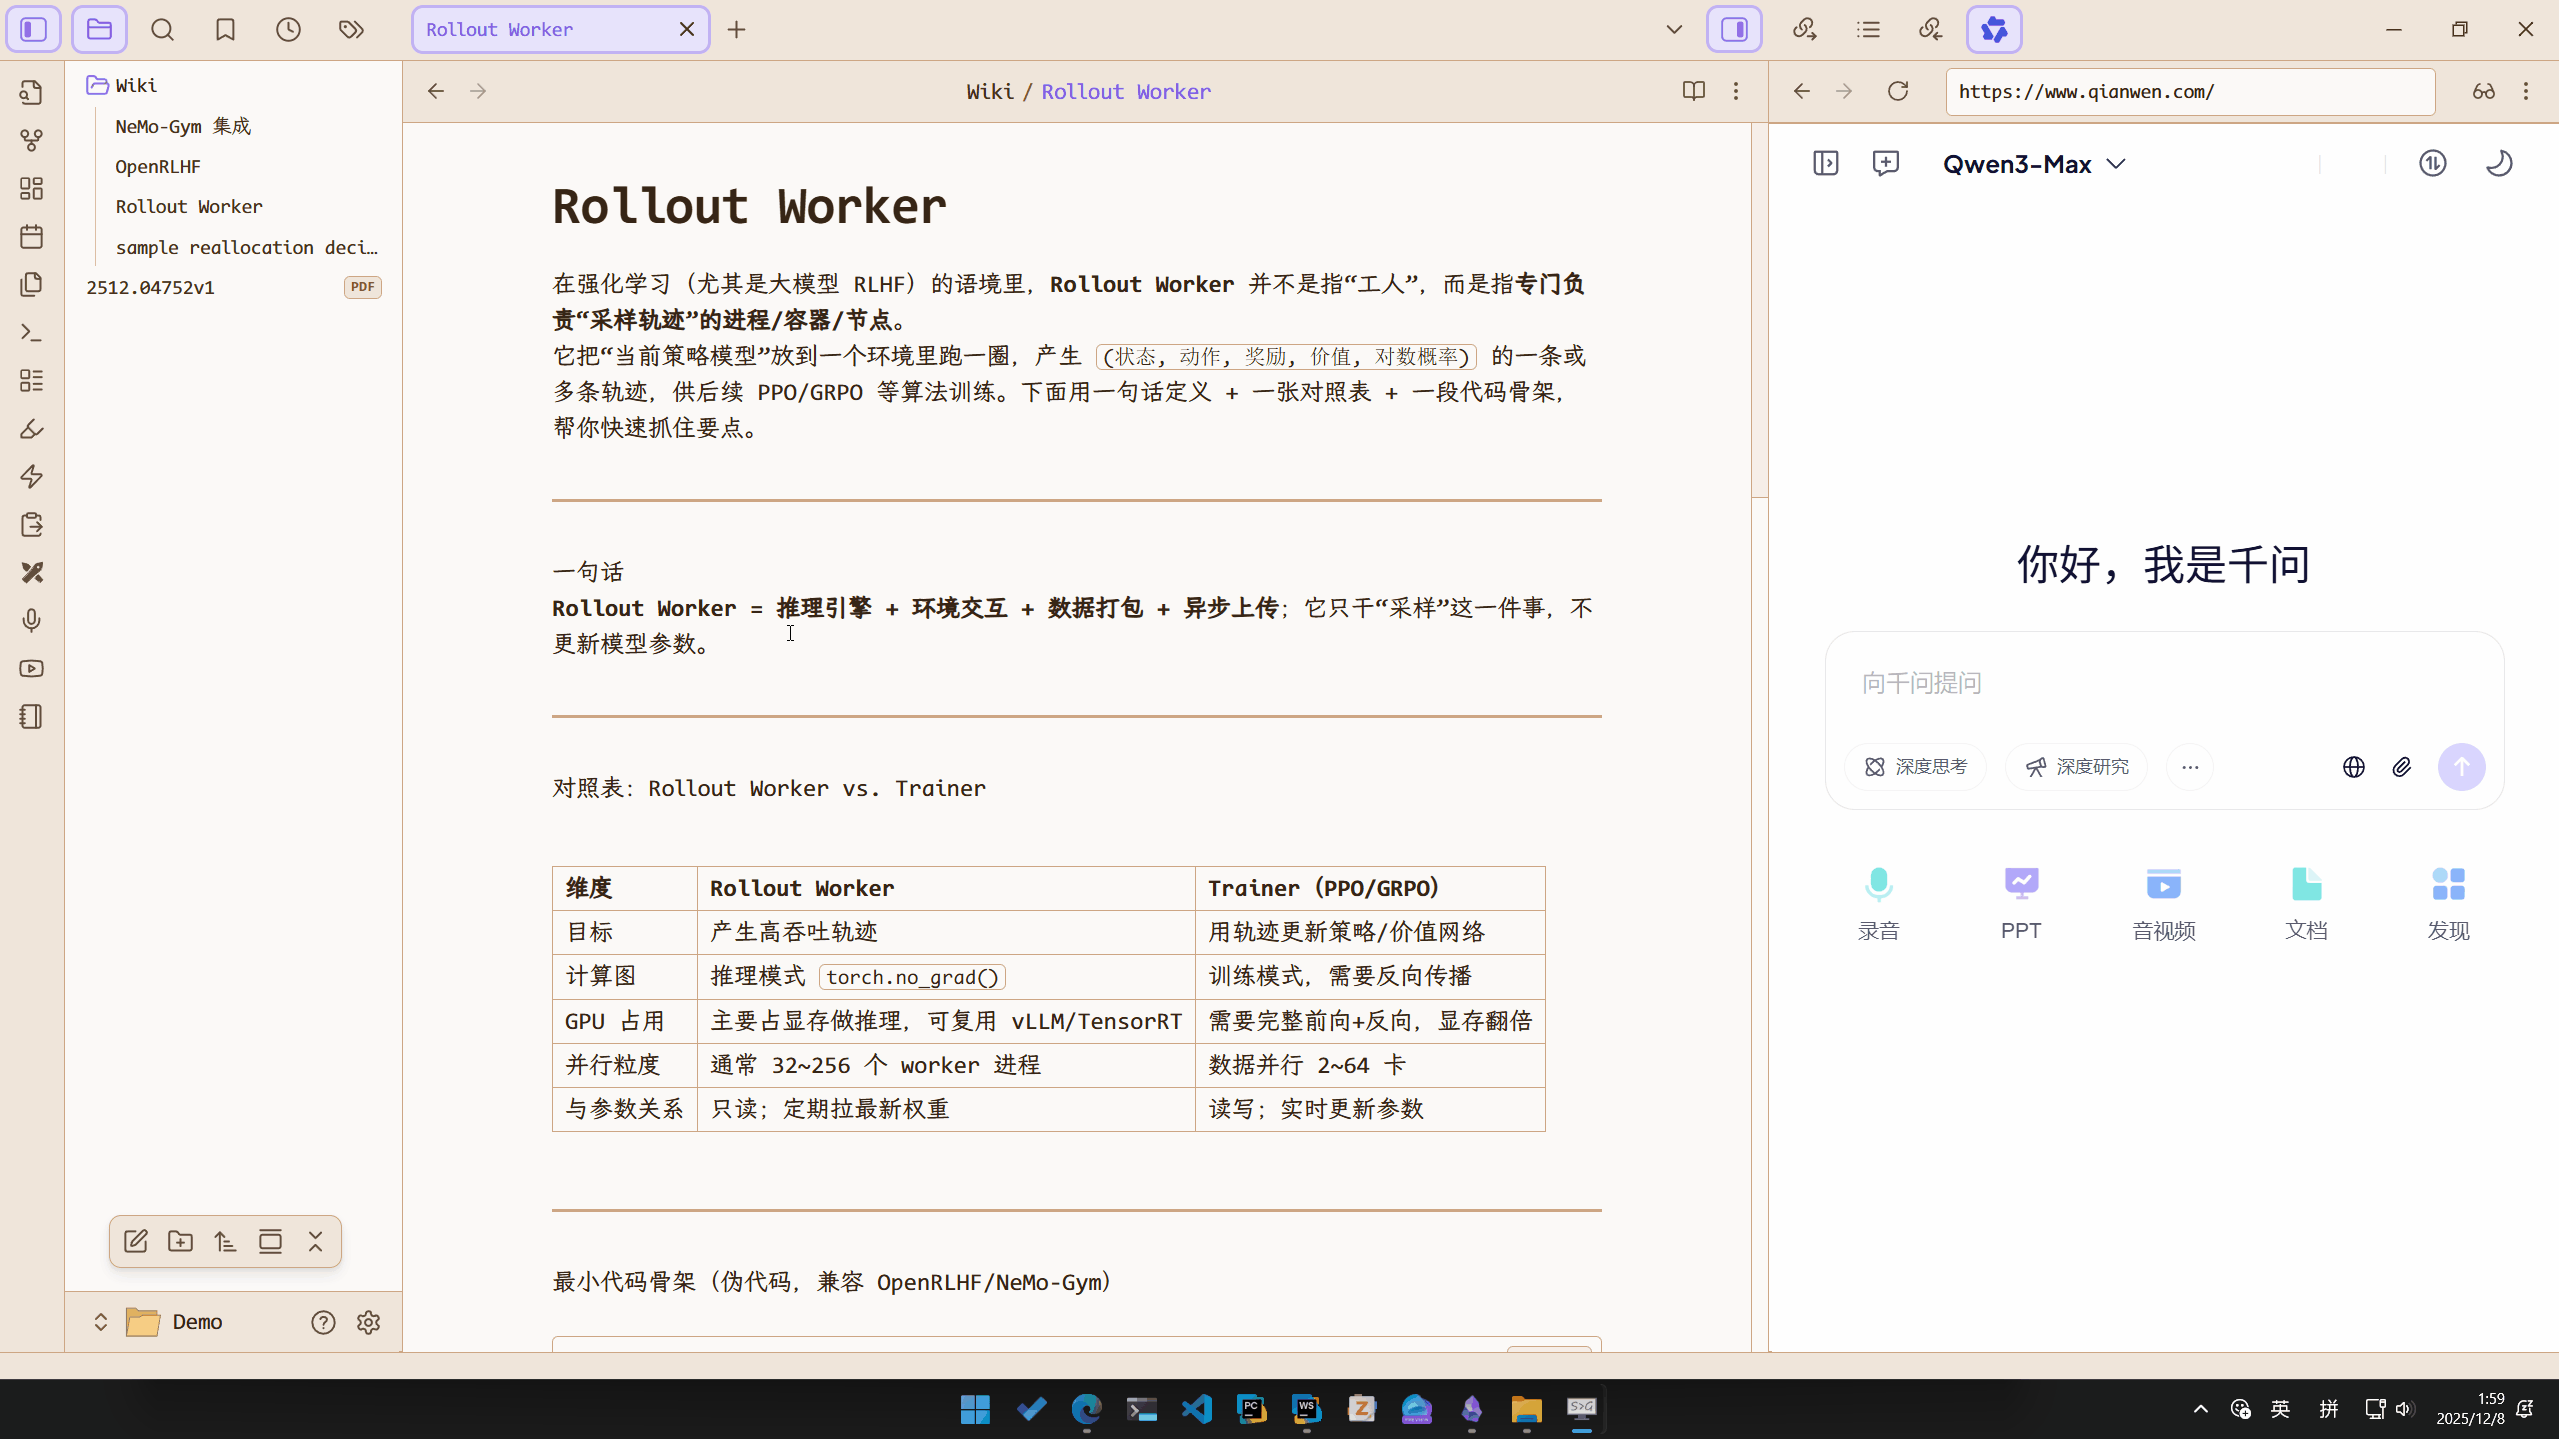Screen dimensions: 2559x1439
Task: Open the calendar icon in left ribbon
Action: click(32, 237)
